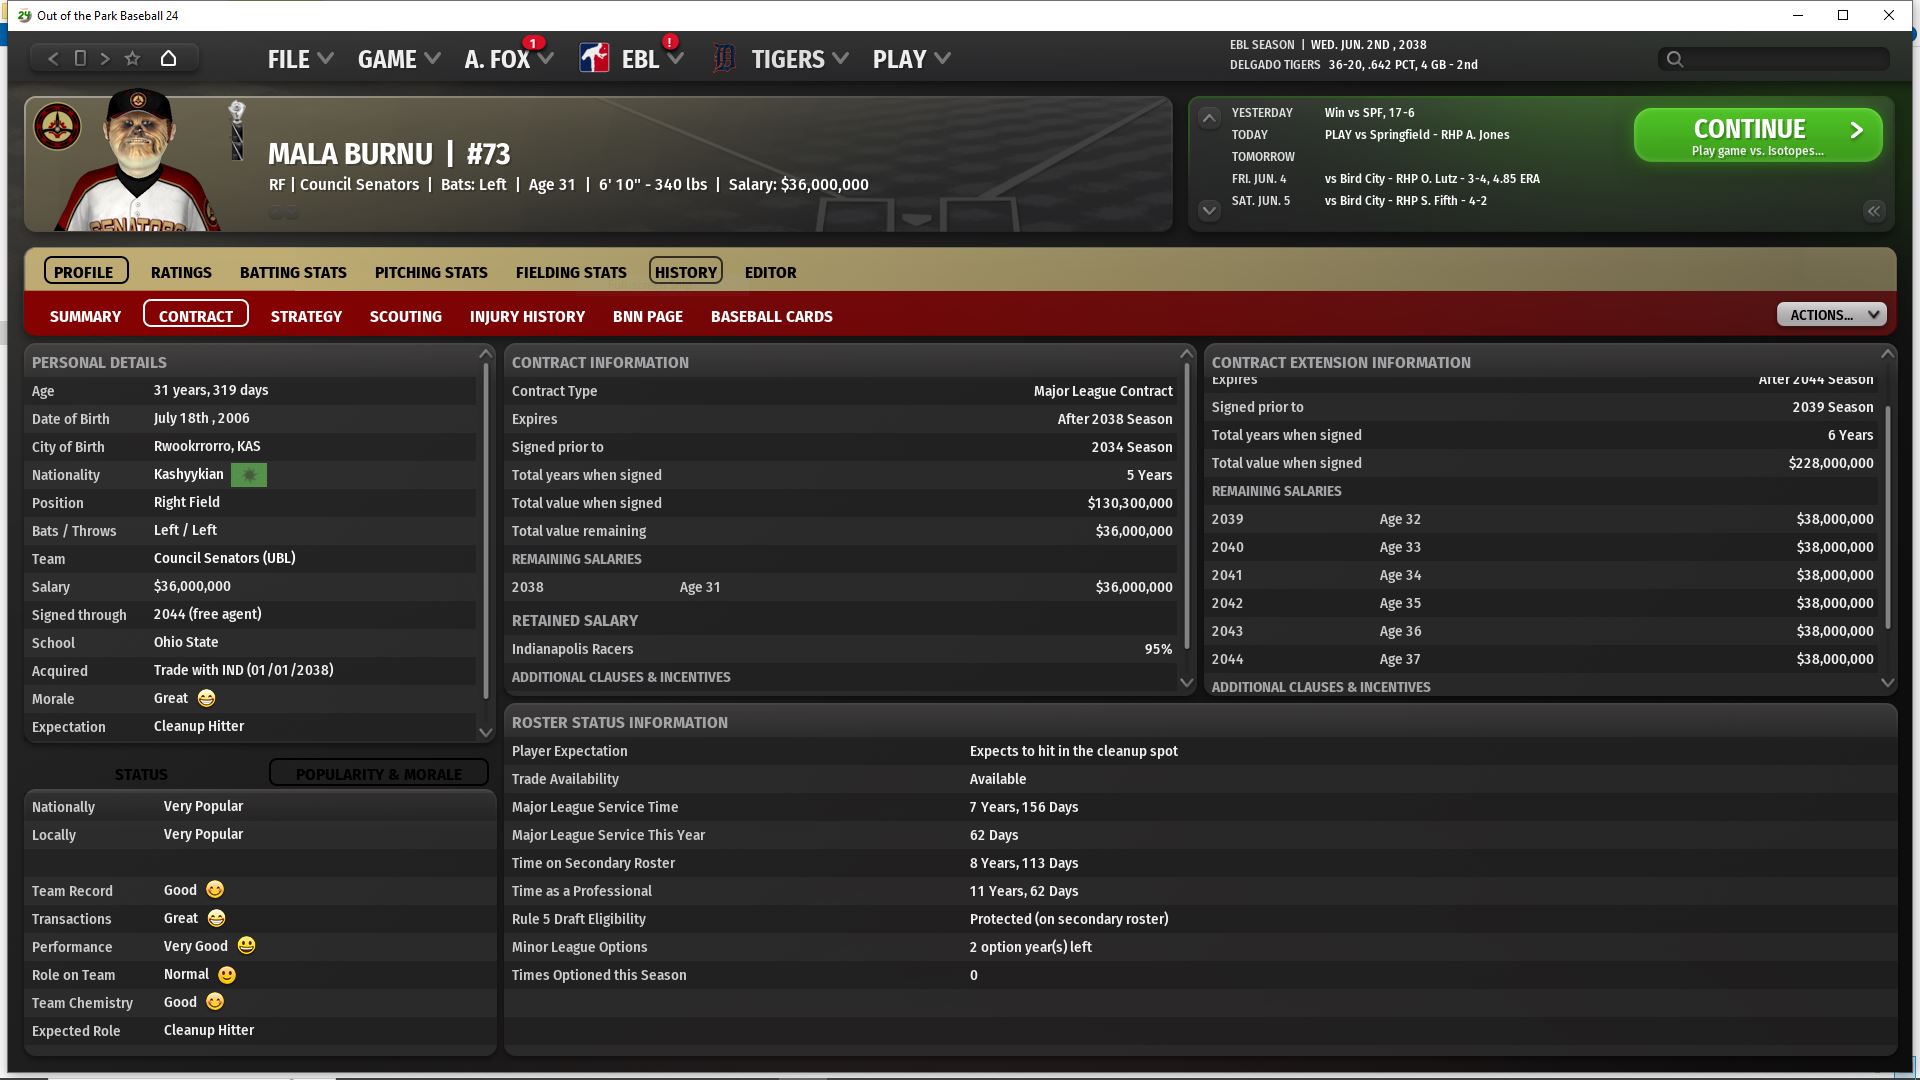Collapse schedule panel with double-chevron icon

tap(1873, 211)
